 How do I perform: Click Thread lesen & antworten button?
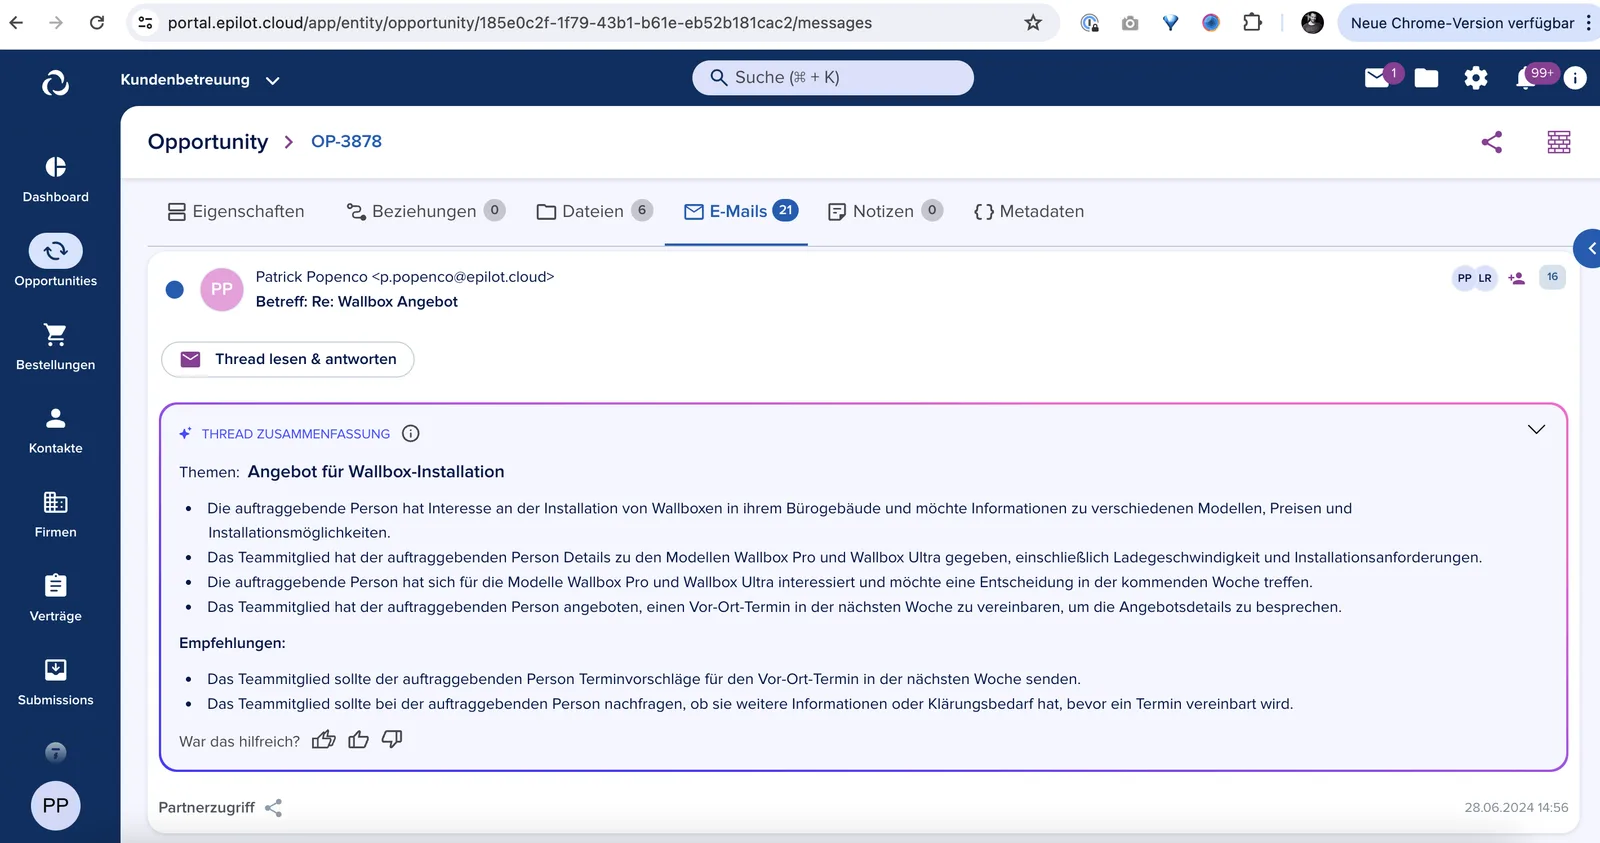288,359
